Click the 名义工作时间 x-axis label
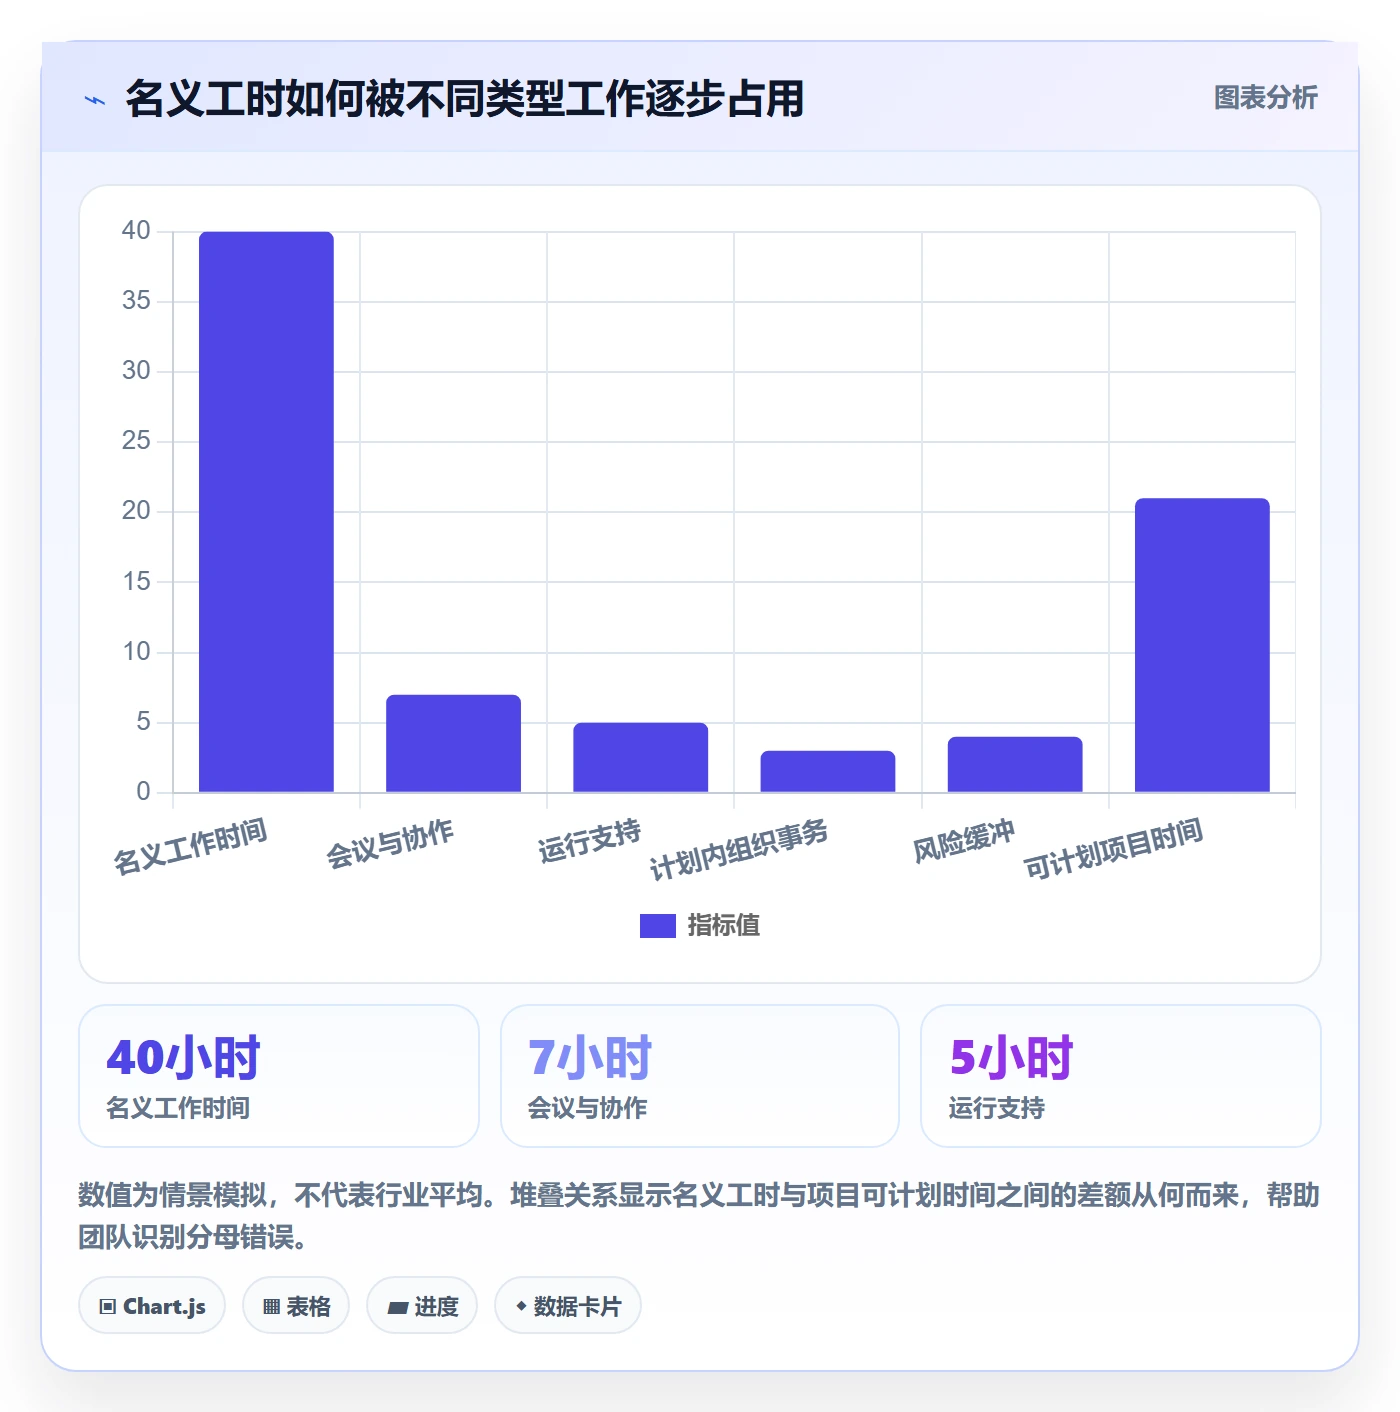The width and height of the screenshot is (1400, 1412). pos(190,847)
